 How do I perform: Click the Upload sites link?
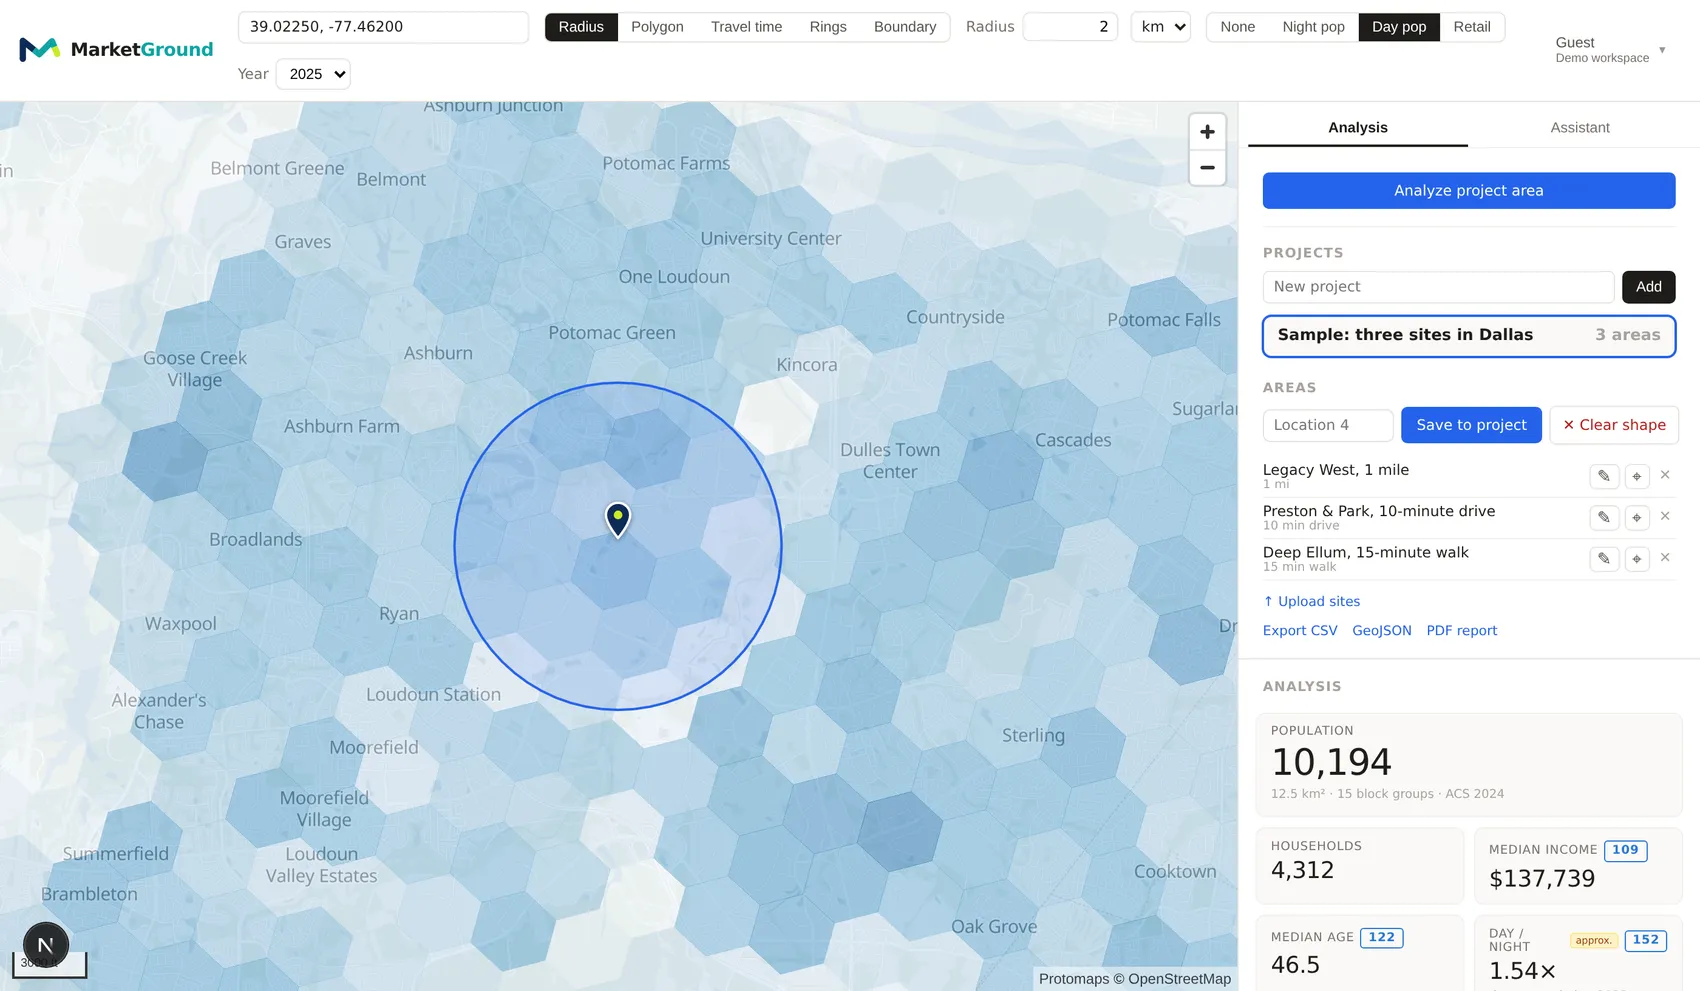pos(1312,601)
